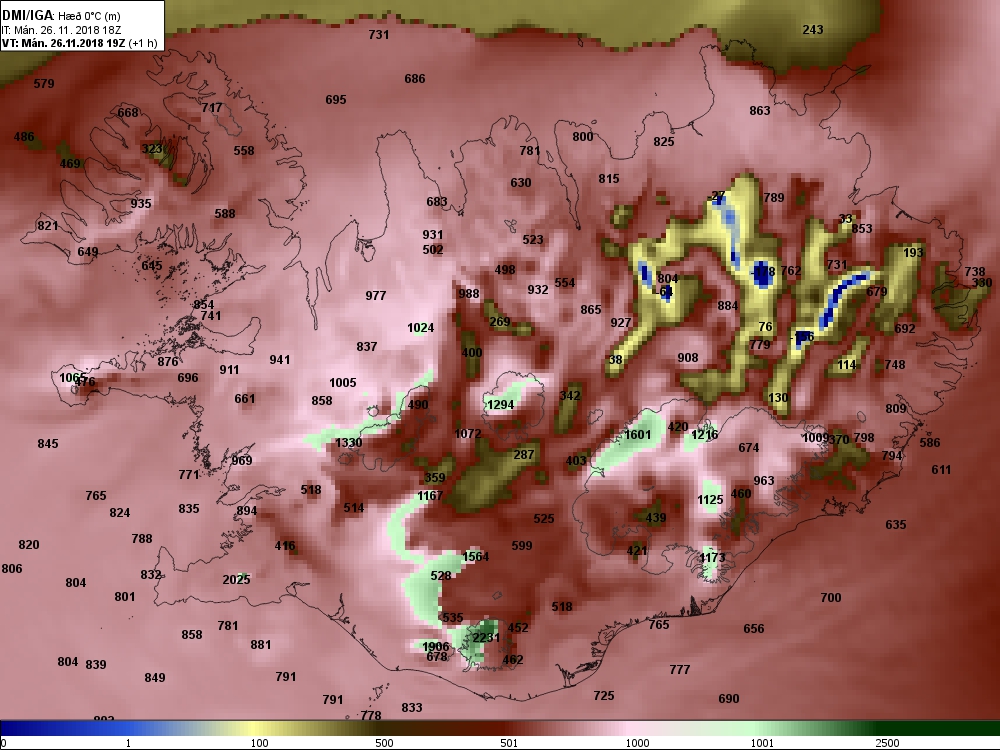Select the map value 1294 on the glacier
This screenshot has width=1000, height=750.
[x=500, y=404]
